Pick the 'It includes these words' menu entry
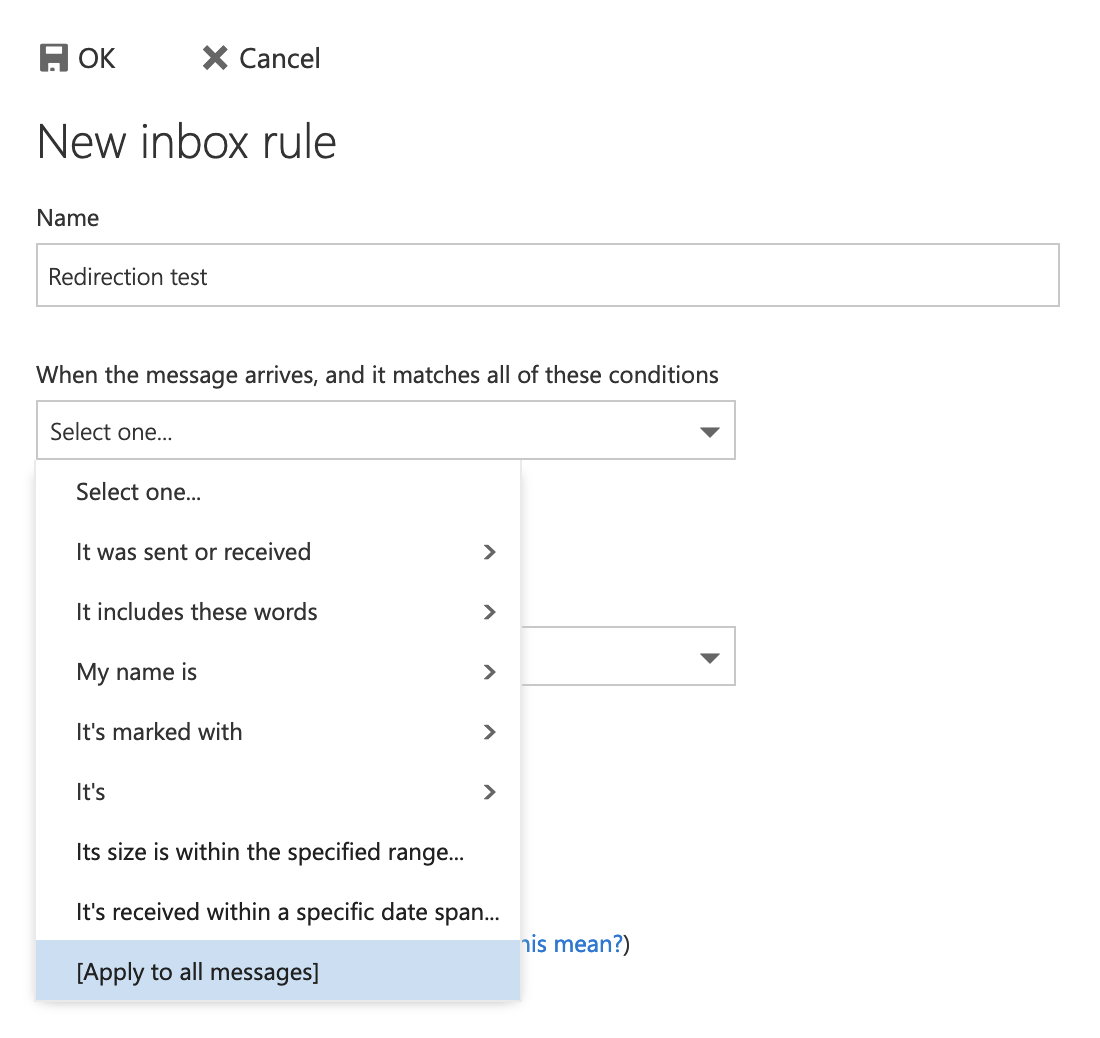Viewport: 1100px width, 1038px height. 197,612
